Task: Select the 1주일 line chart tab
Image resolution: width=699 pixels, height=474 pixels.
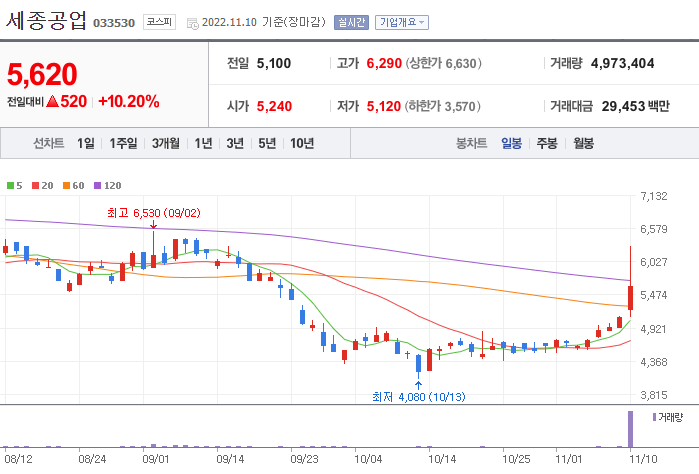Action: 123,143
